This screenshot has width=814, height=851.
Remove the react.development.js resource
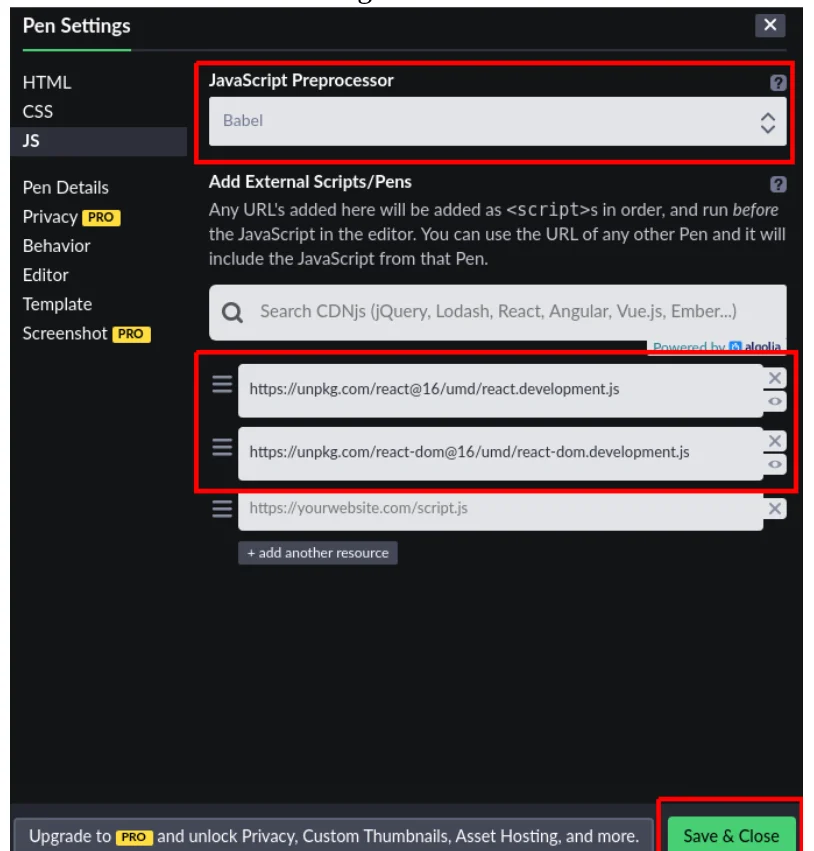click(774, 378)
